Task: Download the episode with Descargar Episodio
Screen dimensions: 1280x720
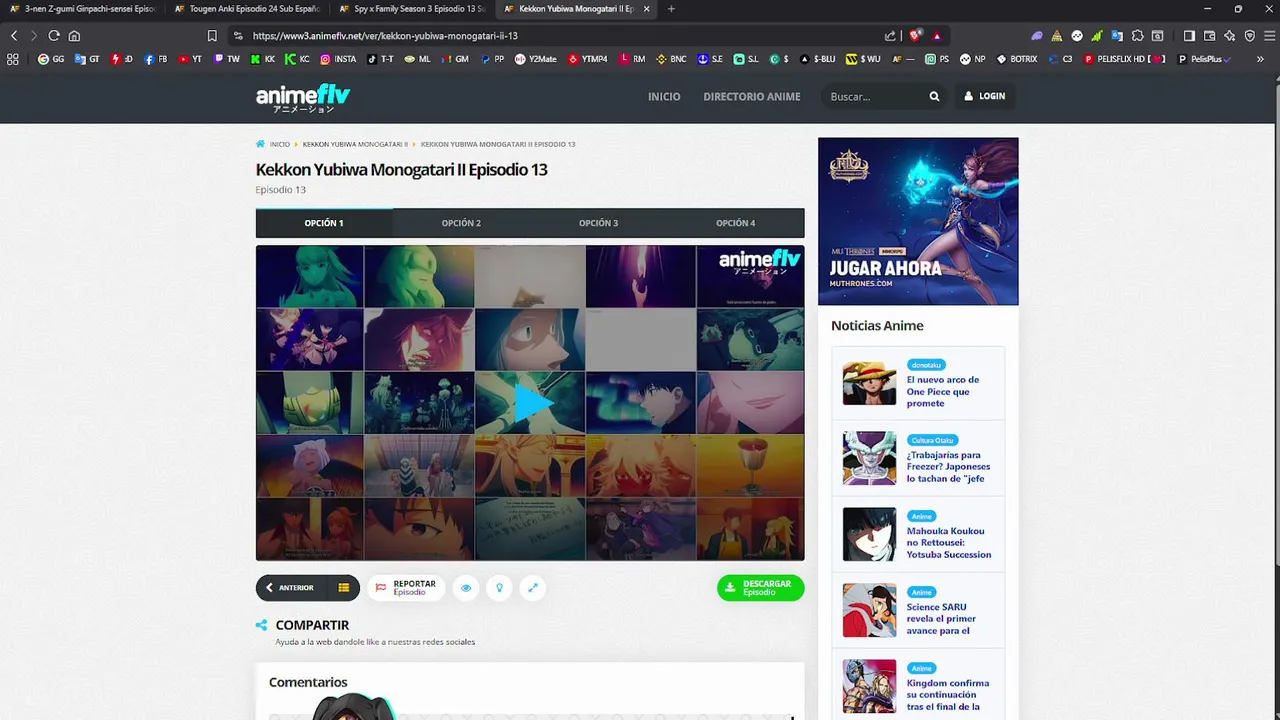Action: [x=760, y=588]
